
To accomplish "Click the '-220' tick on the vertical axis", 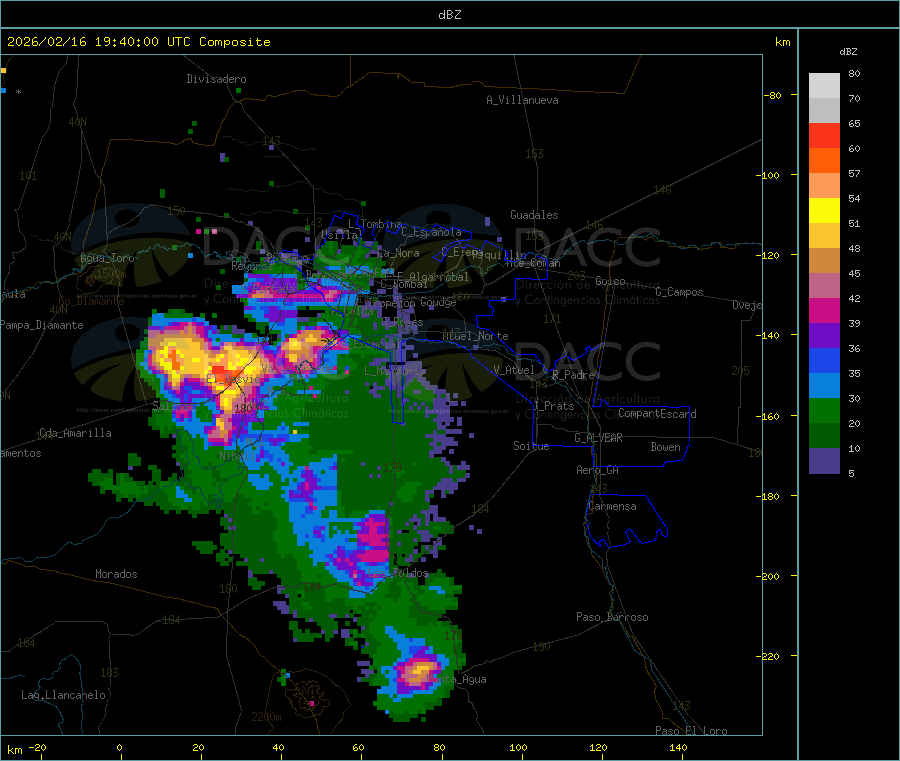I will pyautogui.click(x=767, y=656).
